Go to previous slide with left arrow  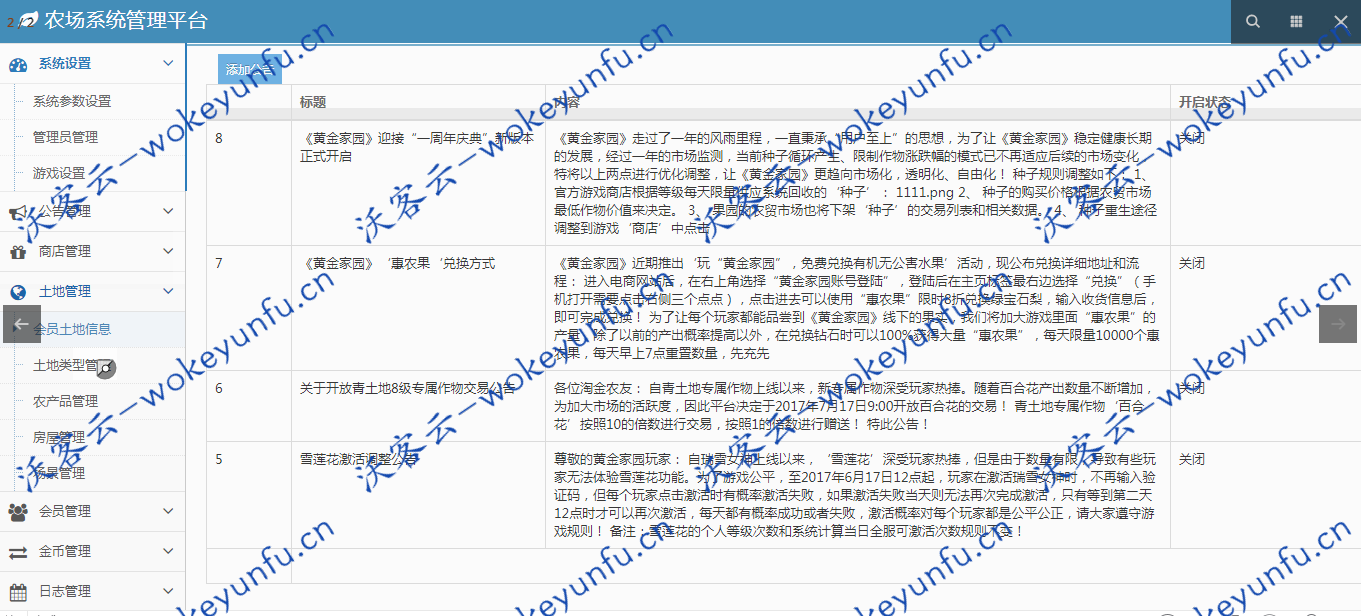pos(22,324)
